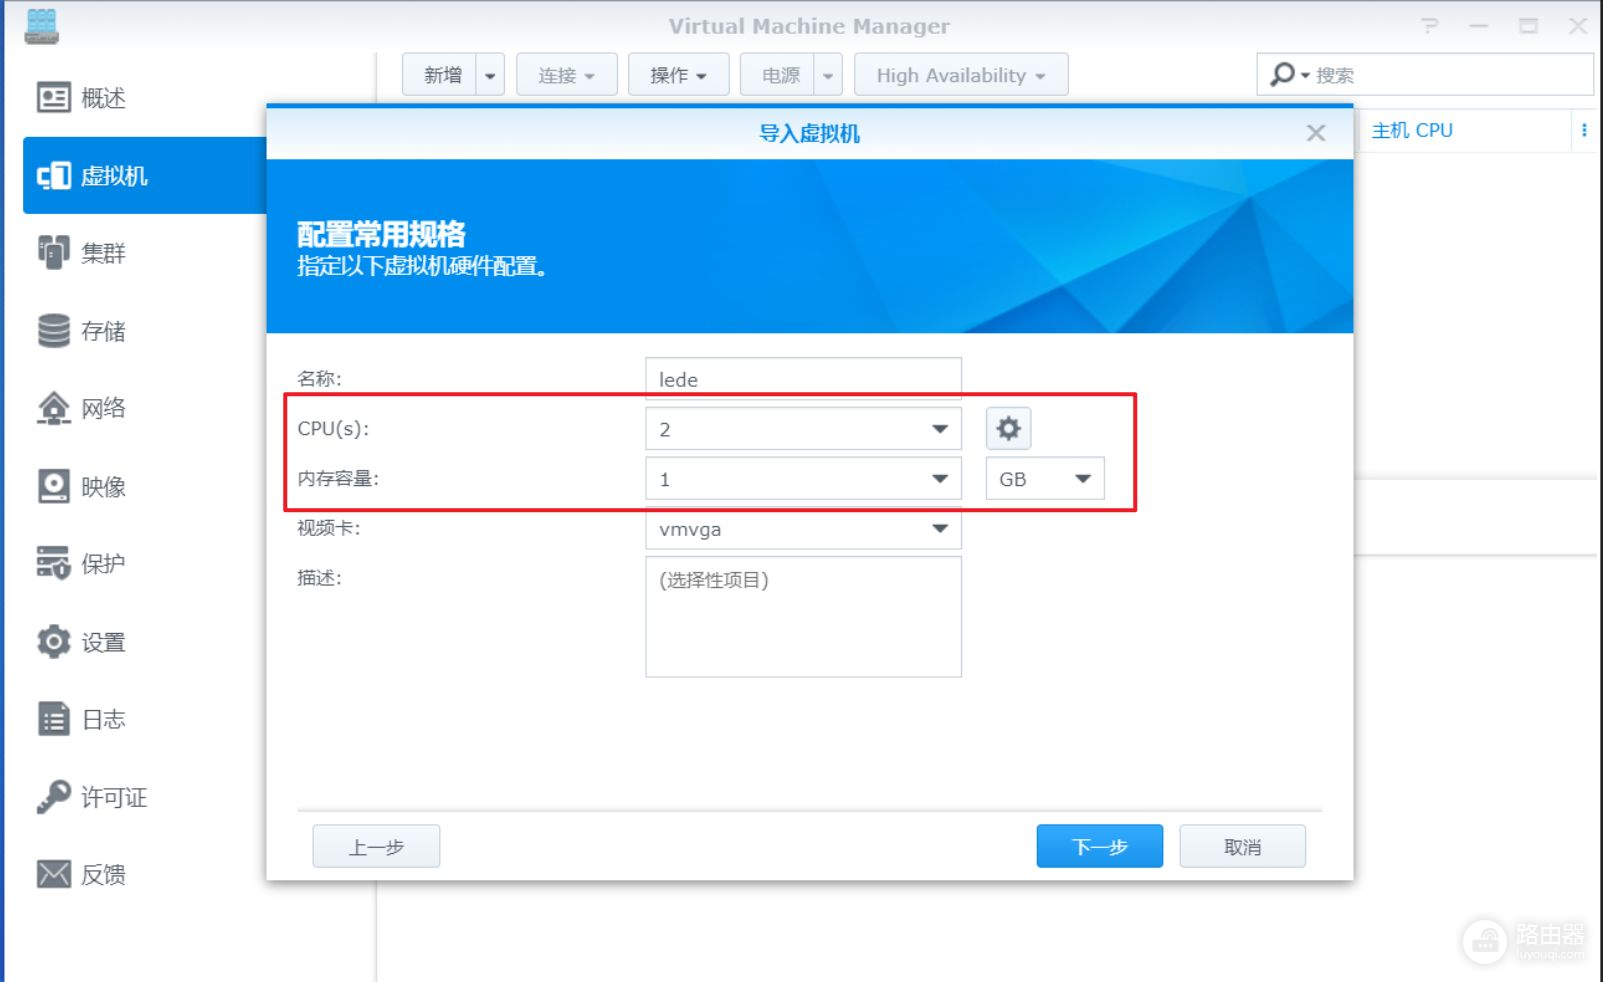The height and width of the screenshot is (982, 1603).
Task: Close the 导入虚拟机 dialog
Action: tap(1316, 133)
